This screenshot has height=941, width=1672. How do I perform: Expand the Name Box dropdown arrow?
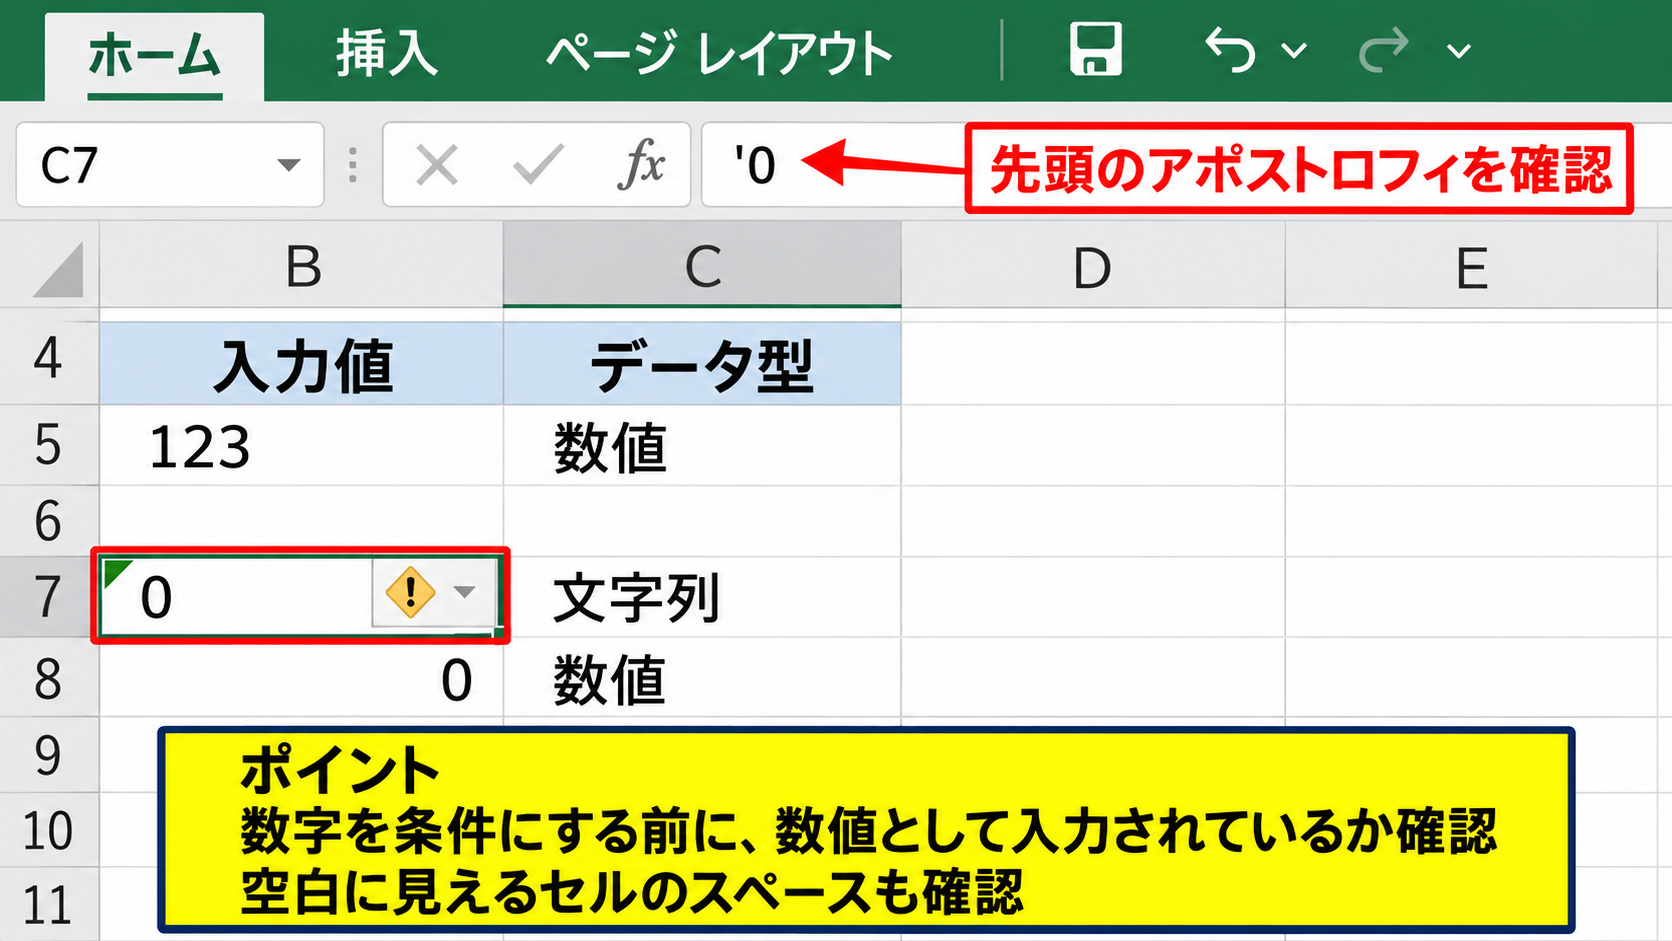coord(289,165)
